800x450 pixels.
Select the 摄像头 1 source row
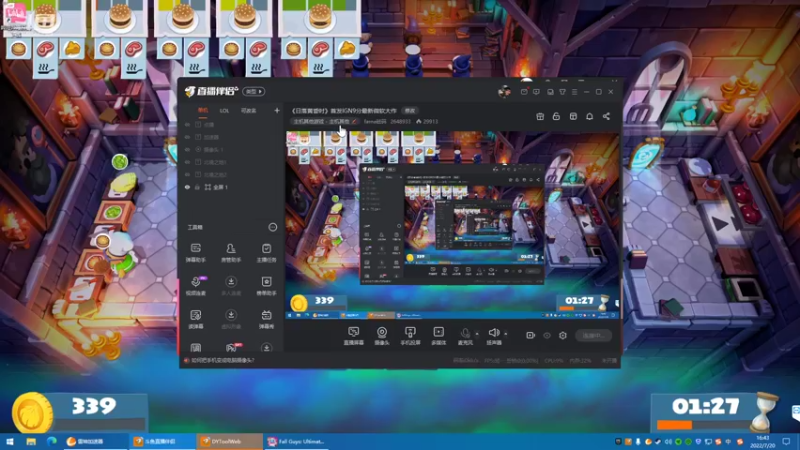tap(231, 149)
